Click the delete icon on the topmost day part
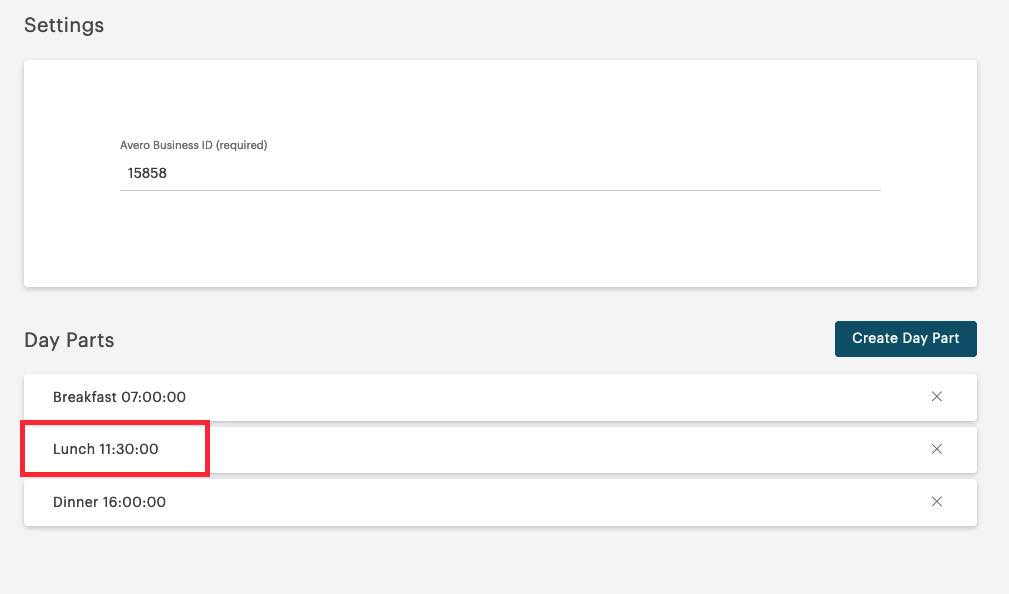1009x594 pixels. pos(937,396)
